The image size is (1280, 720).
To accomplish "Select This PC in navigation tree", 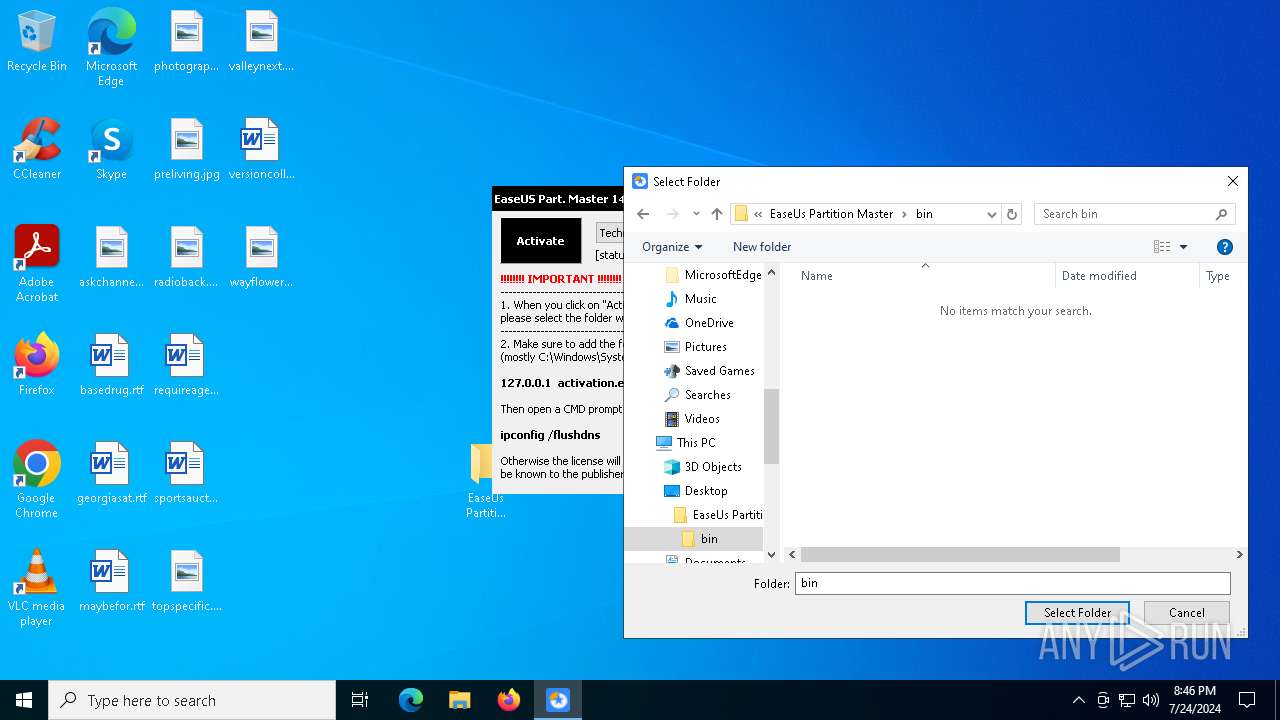I will click(686, 443).
